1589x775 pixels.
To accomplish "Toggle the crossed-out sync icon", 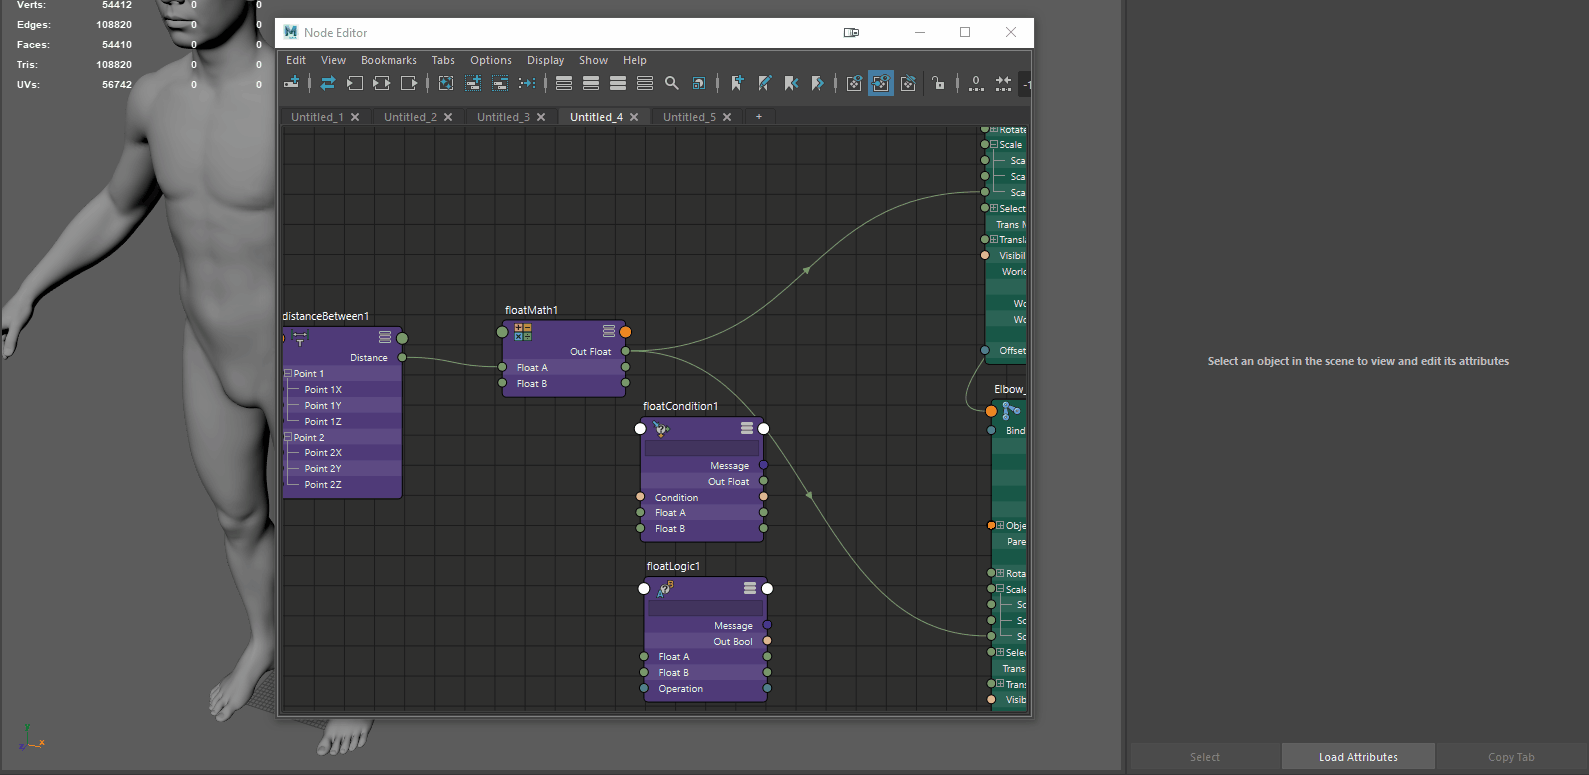I will coord(908,83).
